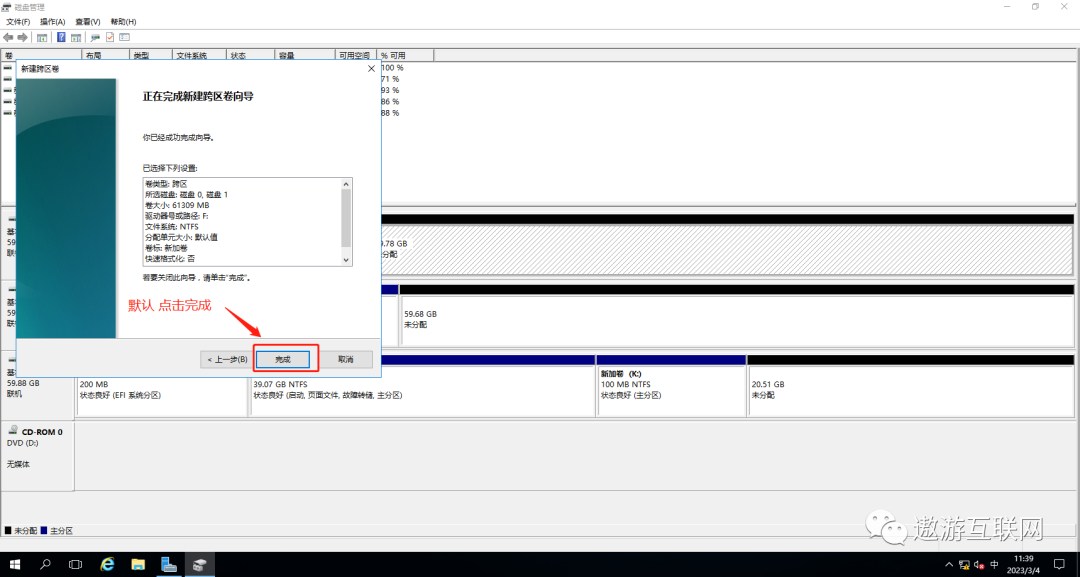This screenshot has height=577, width=1080.
Task: Select the line 卷类型: 跨区
Action: [x=166, y=184]
